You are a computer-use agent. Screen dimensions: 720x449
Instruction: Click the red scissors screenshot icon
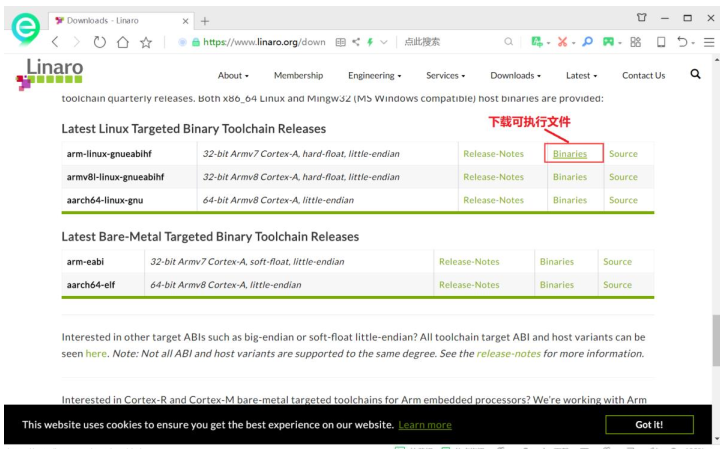tap(562, 42)
